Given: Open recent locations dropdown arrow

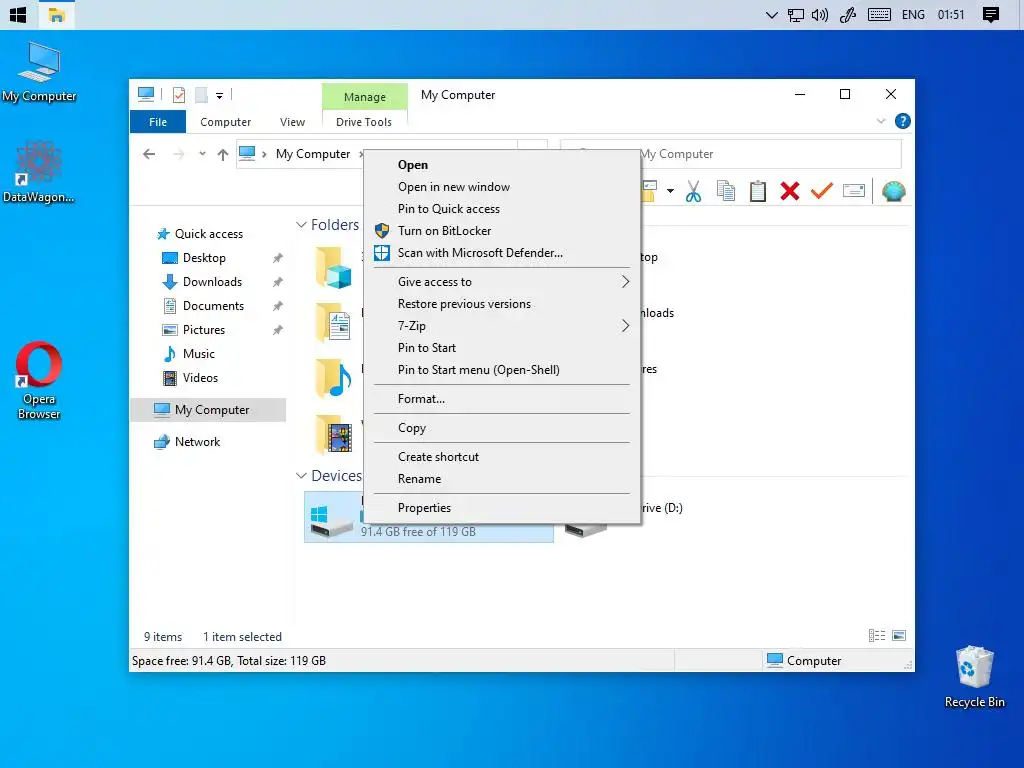Looking at the screenshot, I should click(x=202, y=154).
